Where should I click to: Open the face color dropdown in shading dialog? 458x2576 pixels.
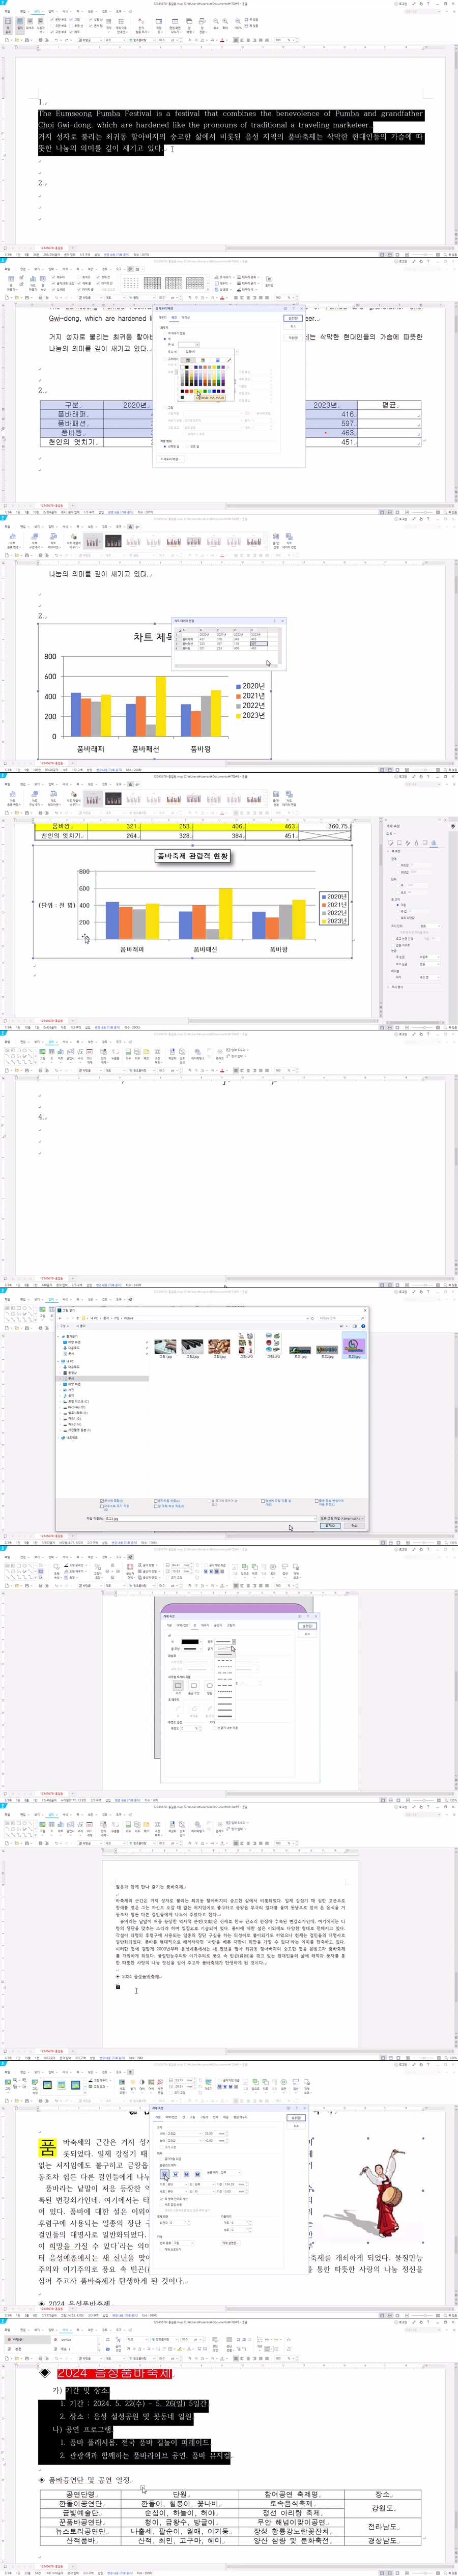189,345
